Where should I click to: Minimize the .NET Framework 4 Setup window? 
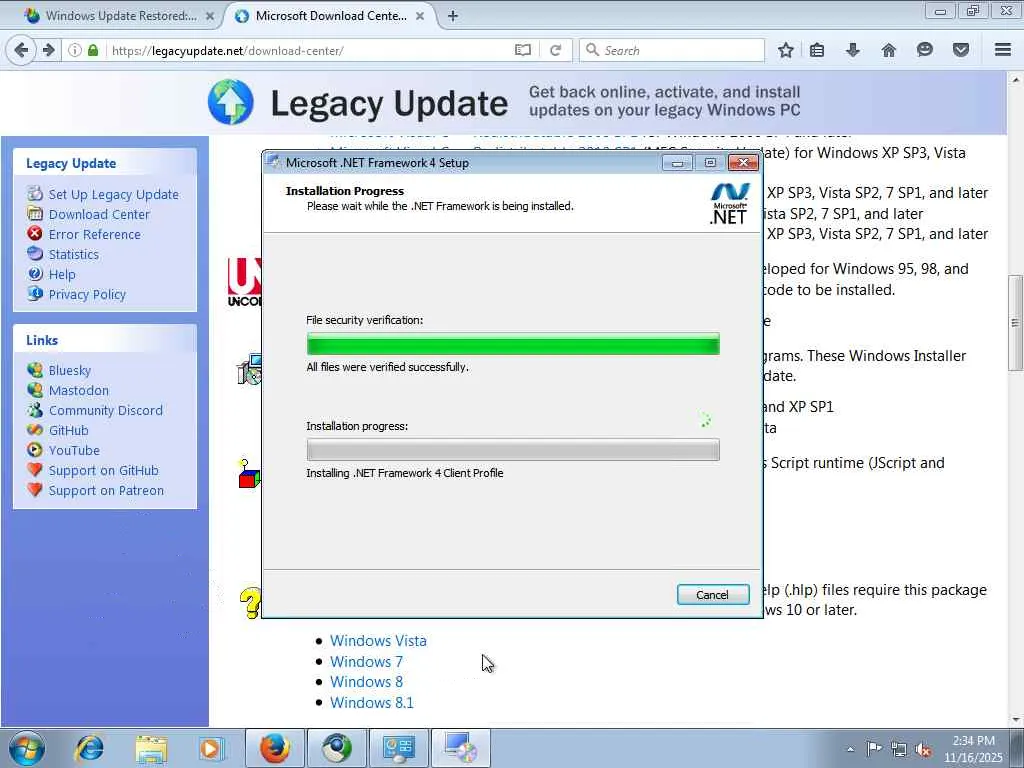click(677, 163)
